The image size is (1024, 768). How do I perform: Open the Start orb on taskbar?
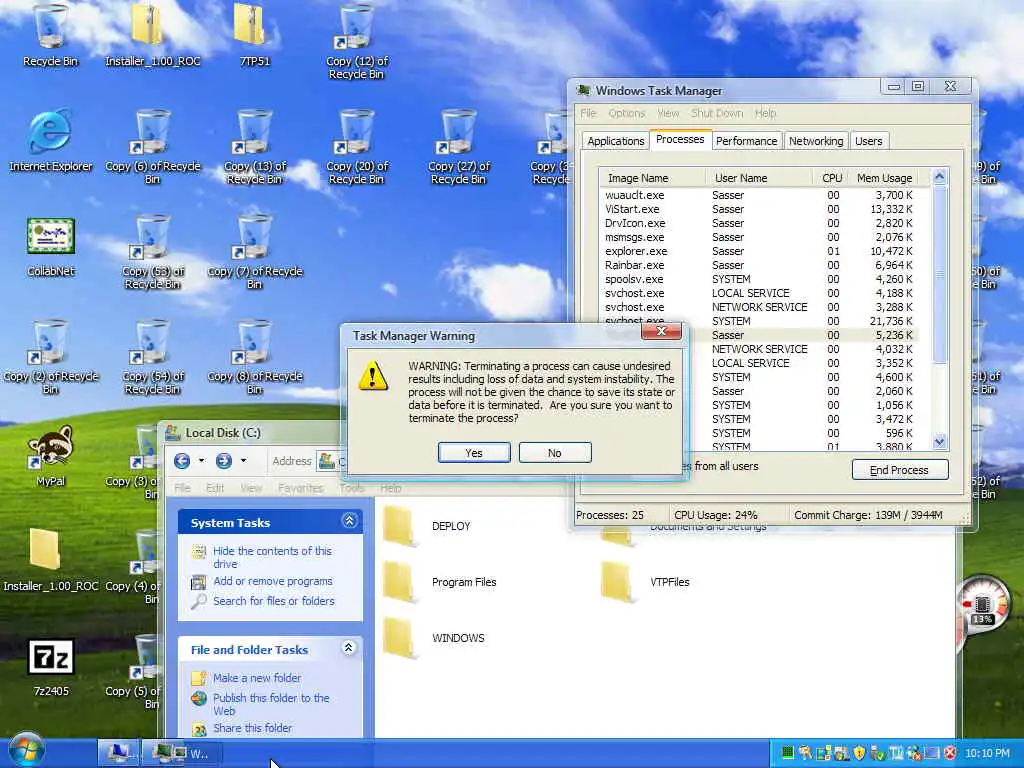pos(26,750)
